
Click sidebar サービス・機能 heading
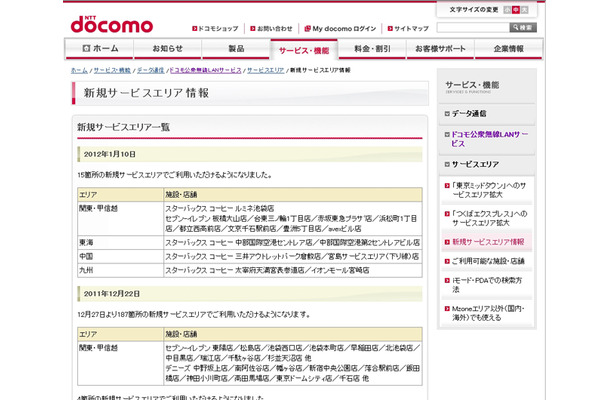[472, 85]
